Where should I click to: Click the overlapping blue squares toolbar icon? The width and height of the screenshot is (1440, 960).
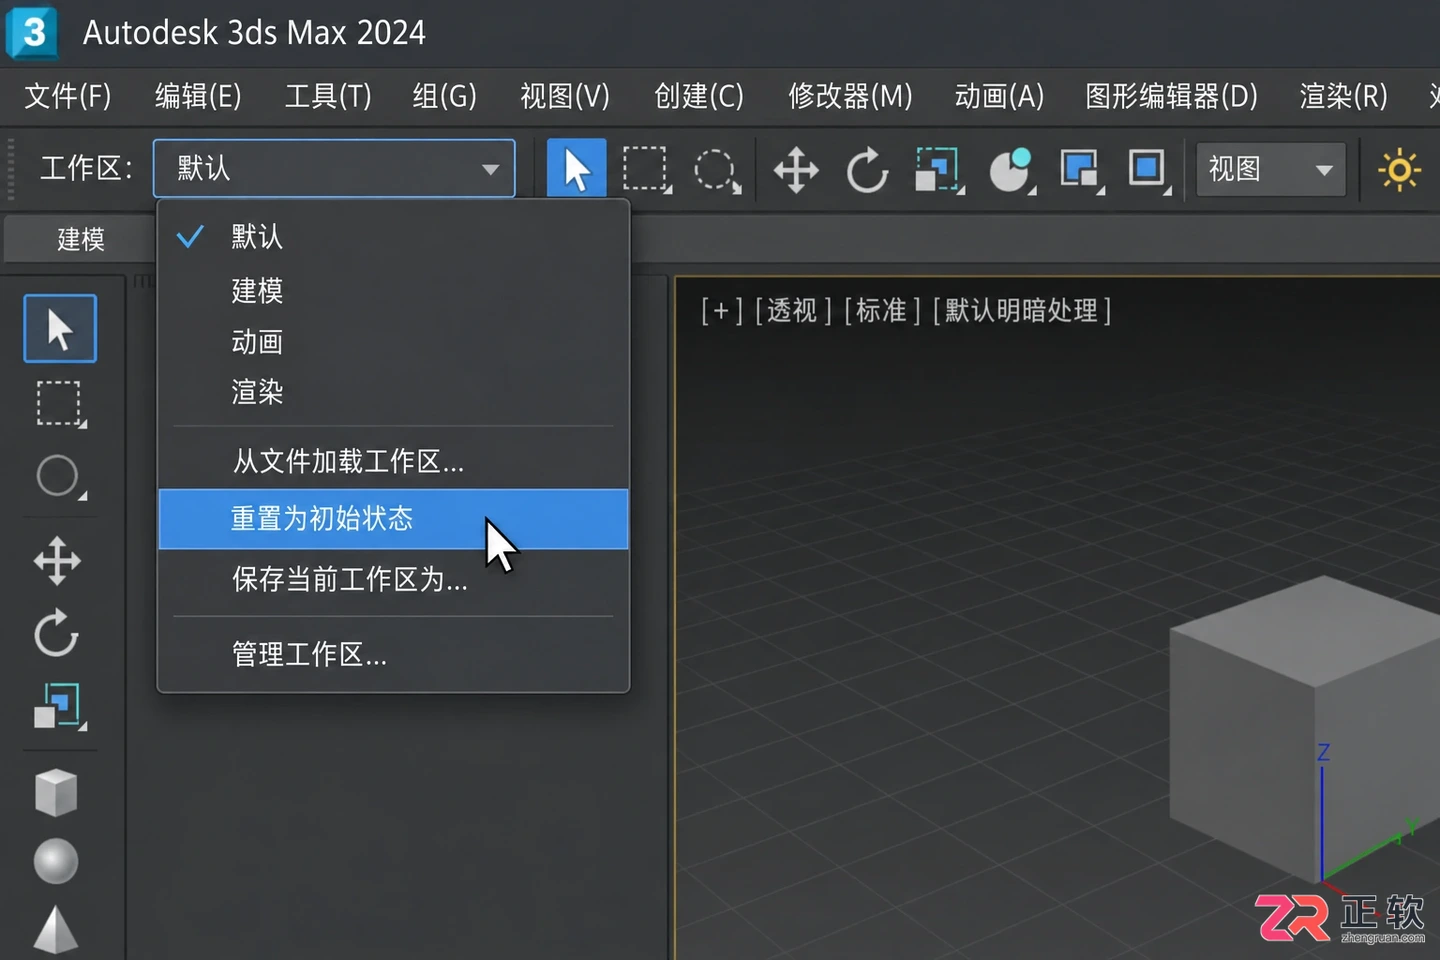coord(1081,170)
